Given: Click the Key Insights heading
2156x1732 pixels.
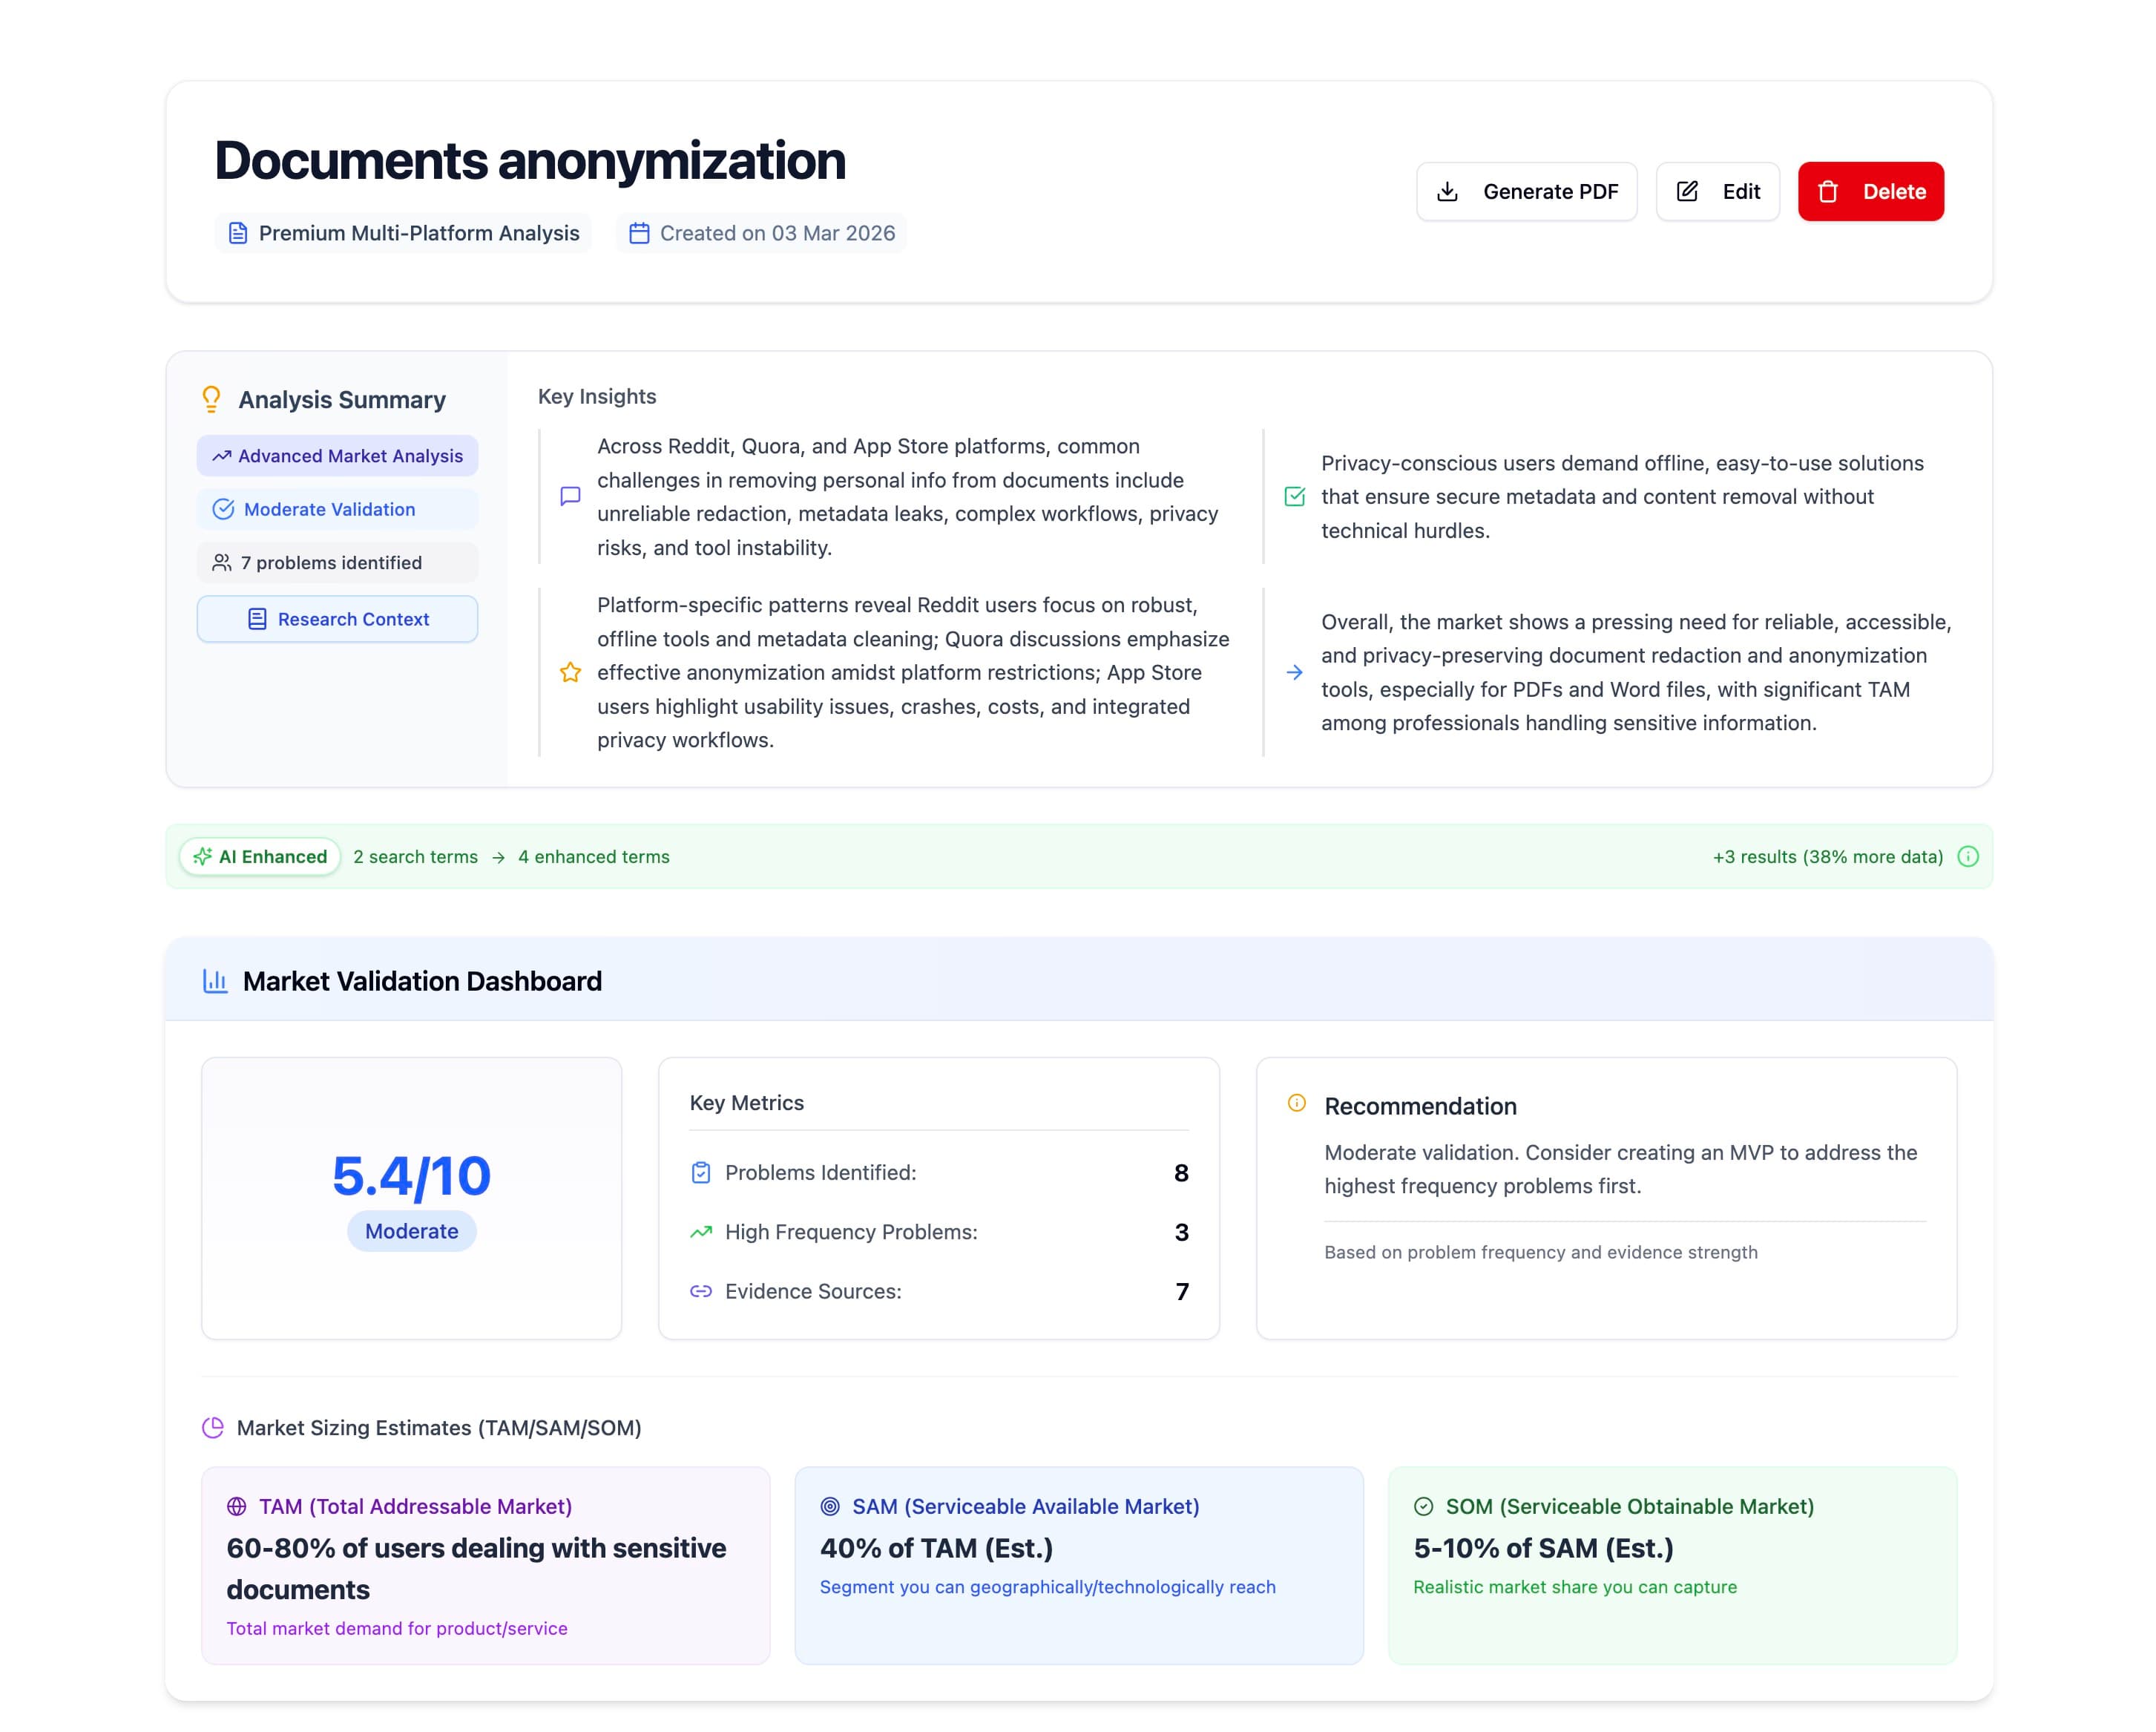Looking at the screenshot, I should coord(597,397).
